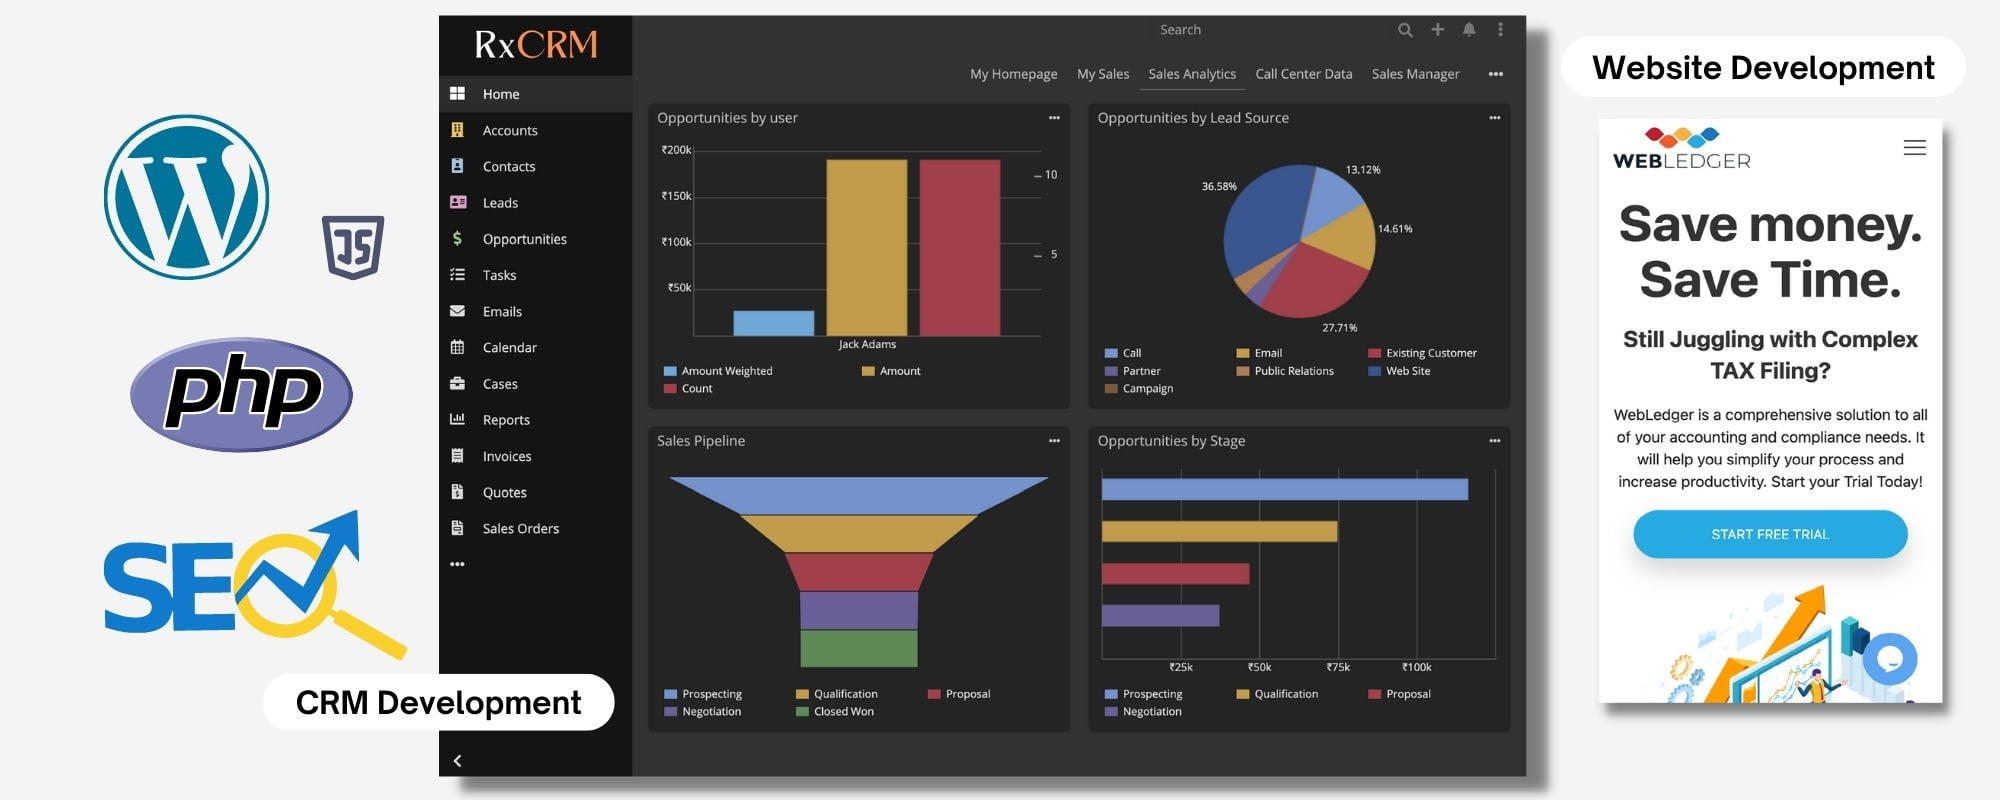
Task: Click the Leads card icon
Action: coord(458,202)
